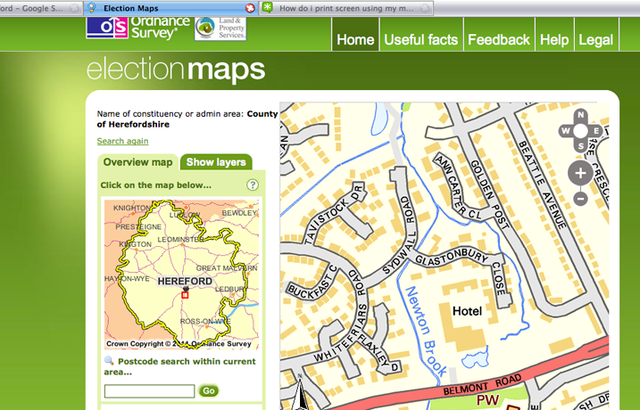Zoom out with the minus button
Screen dimensions: 640x410
(x=580, y=198)
